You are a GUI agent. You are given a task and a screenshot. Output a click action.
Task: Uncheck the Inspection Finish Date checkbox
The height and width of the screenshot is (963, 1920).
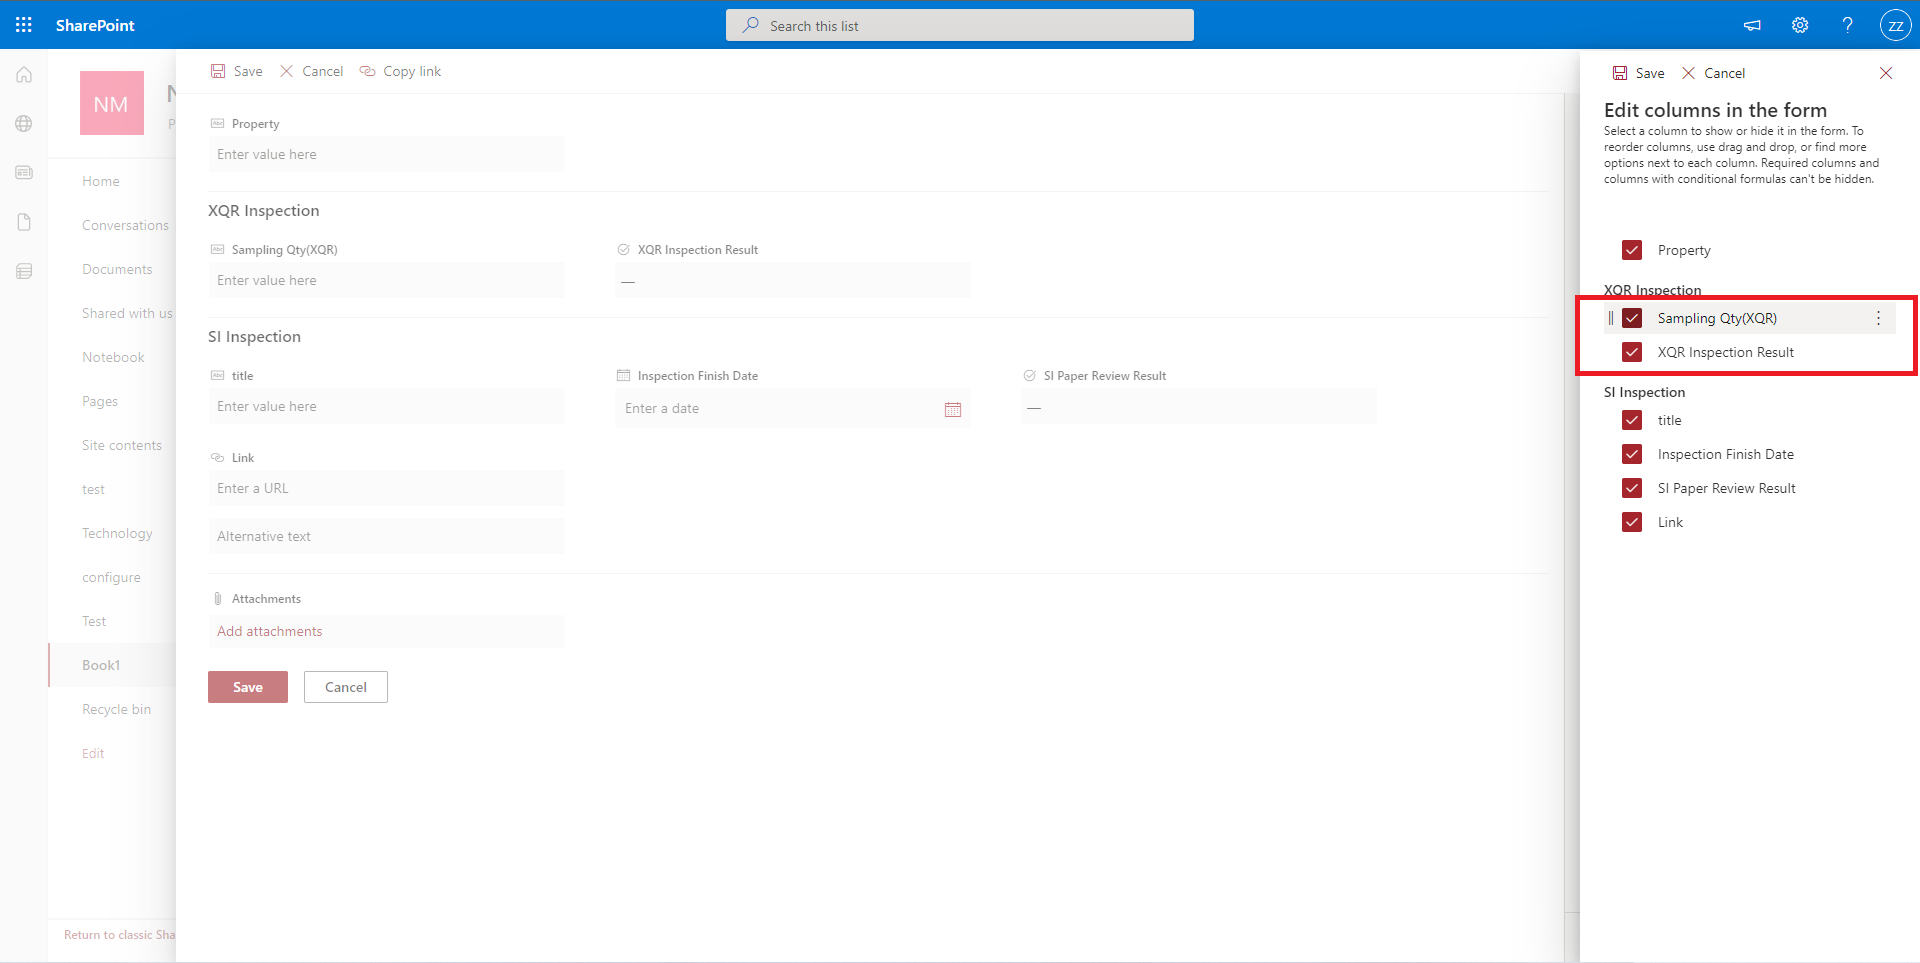coord(1632,454)
